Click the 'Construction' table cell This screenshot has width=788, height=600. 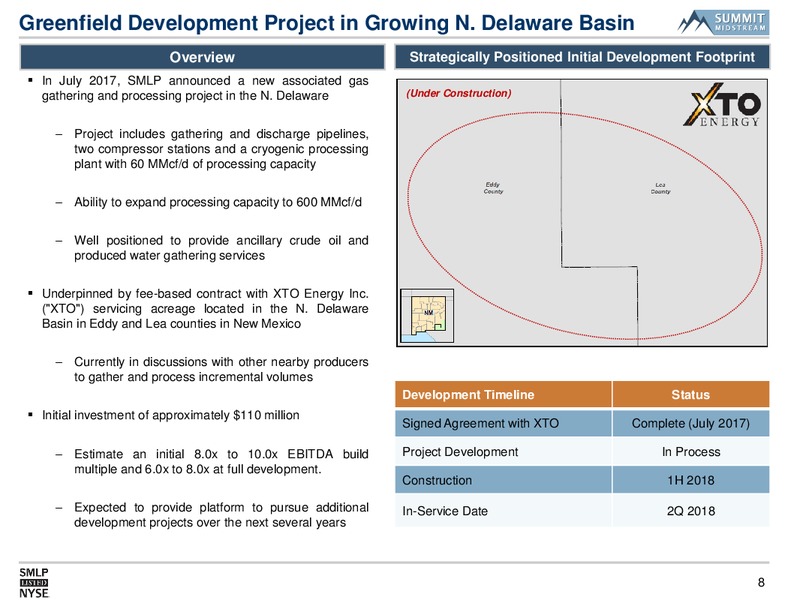504,480
